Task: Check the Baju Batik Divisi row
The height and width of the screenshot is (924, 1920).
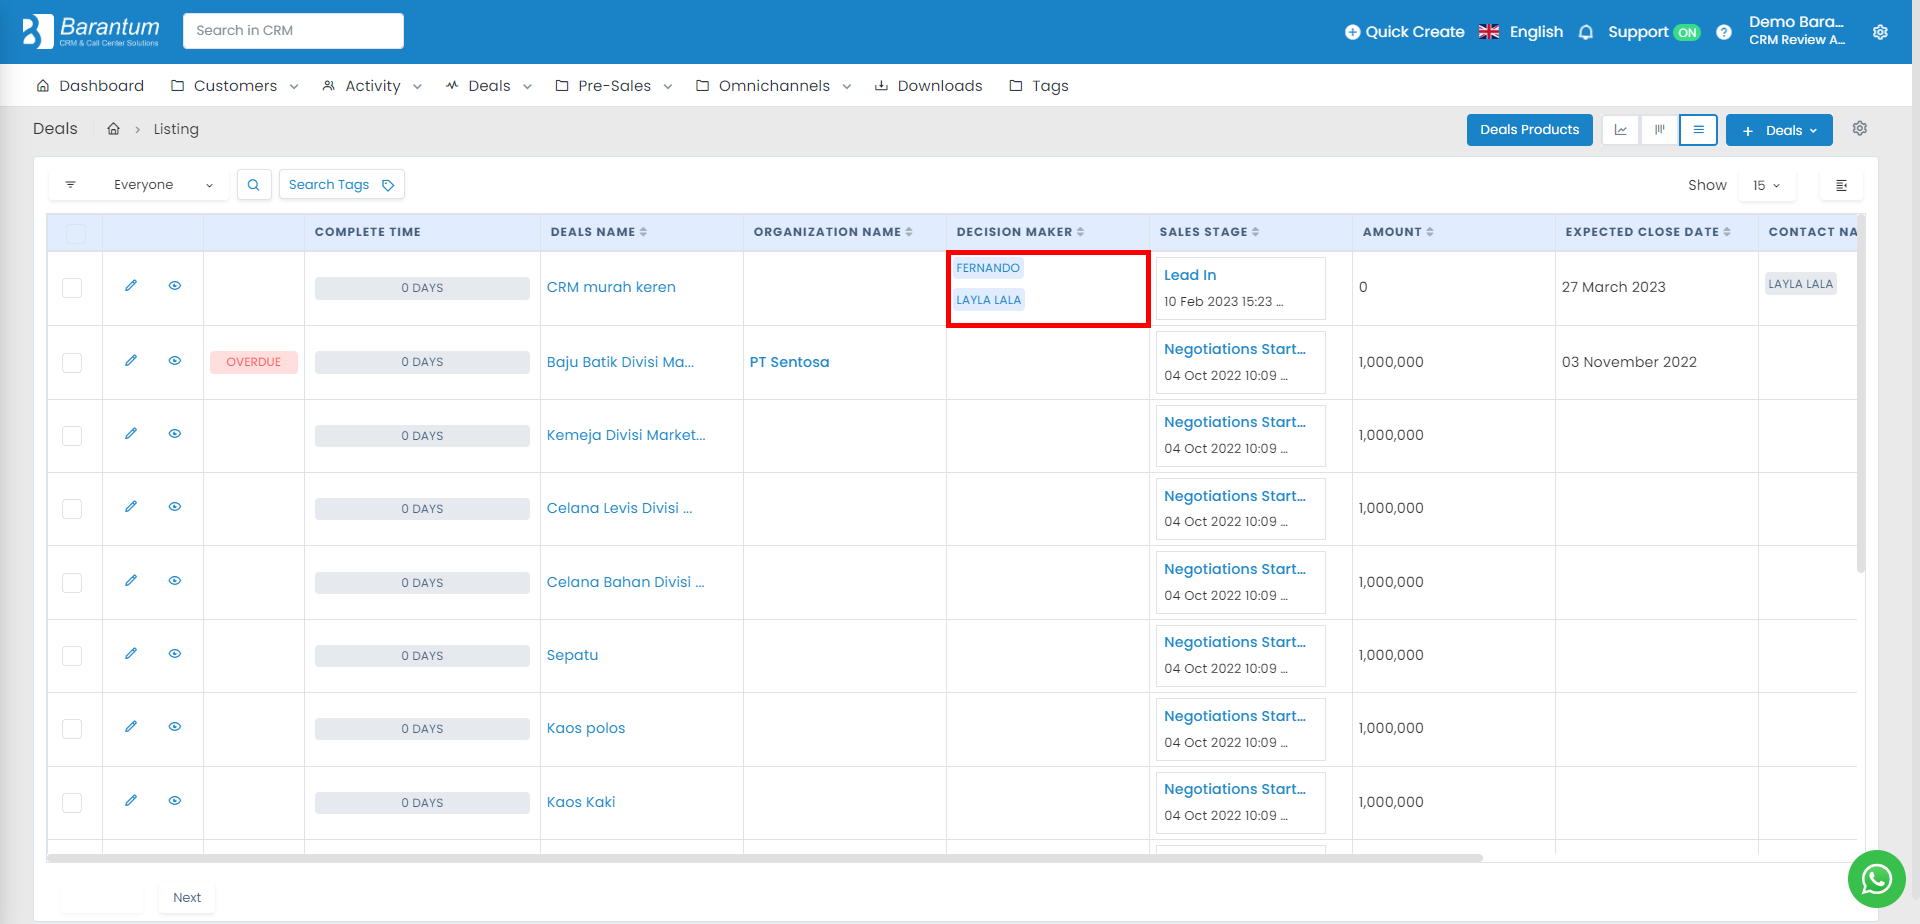Action: 72,362
